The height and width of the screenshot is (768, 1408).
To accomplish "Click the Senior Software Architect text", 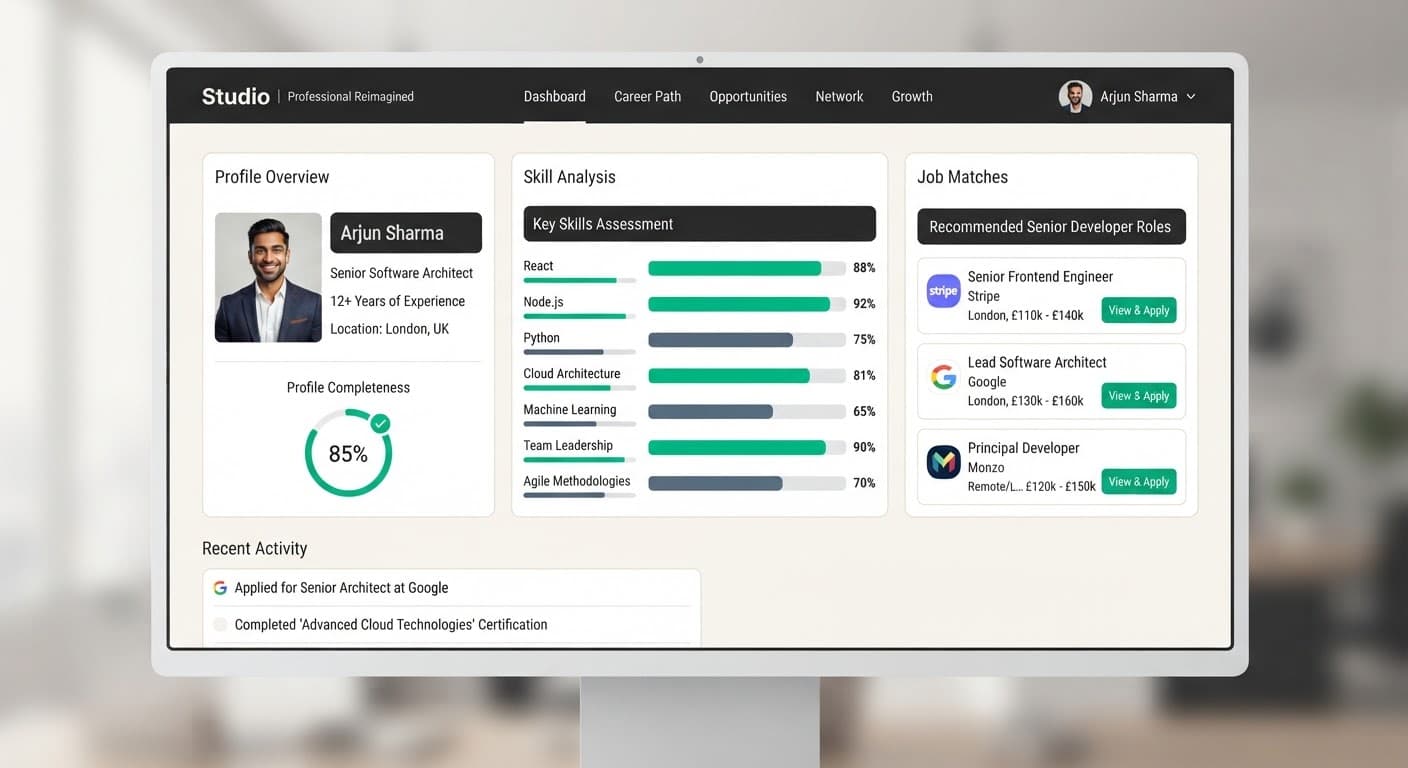I will [x=401, y=273].
